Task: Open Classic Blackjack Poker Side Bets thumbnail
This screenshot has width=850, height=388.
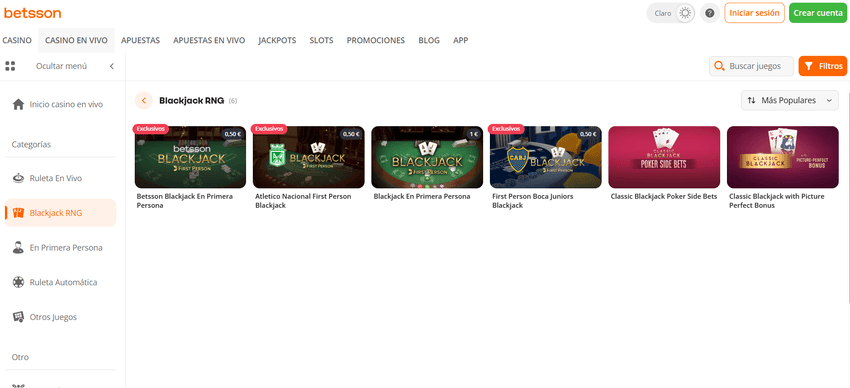Action: 664,157
